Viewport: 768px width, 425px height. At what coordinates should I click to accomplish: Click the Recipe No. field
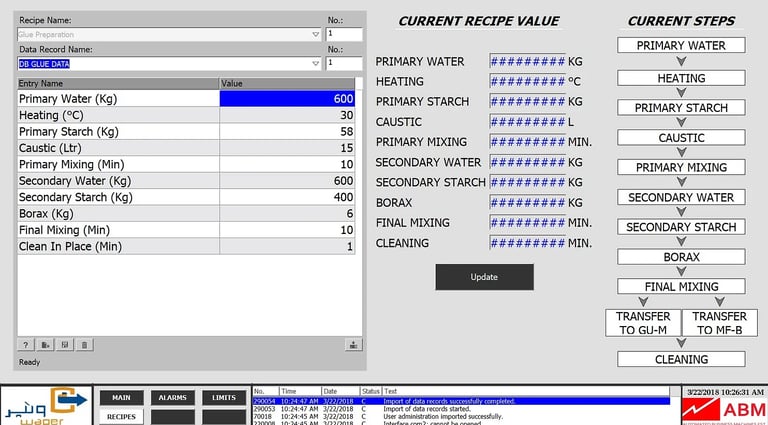point(344,34)
